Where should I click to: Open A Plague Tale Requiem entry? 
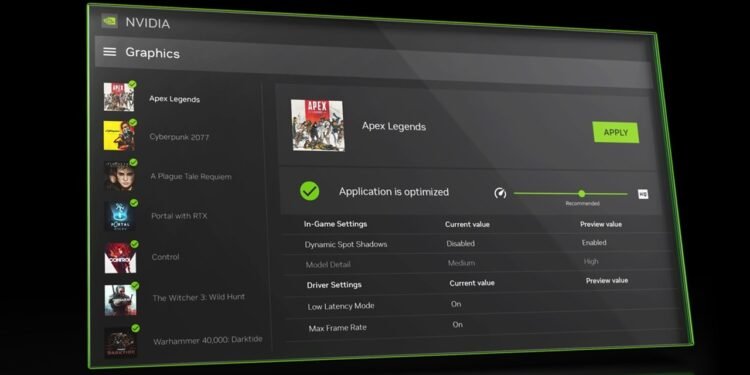[x=191, y=176]
